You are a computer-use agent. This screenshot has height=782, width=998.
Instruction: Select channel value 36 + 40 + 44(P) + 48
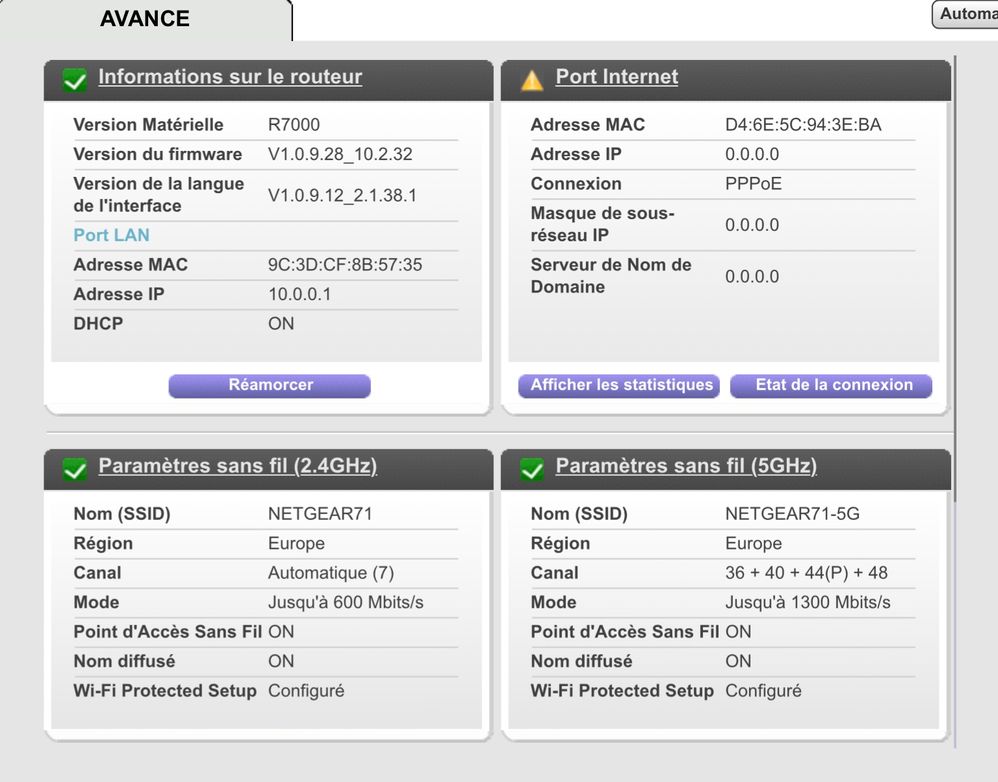pyautogui.click(x=806, y=573)
